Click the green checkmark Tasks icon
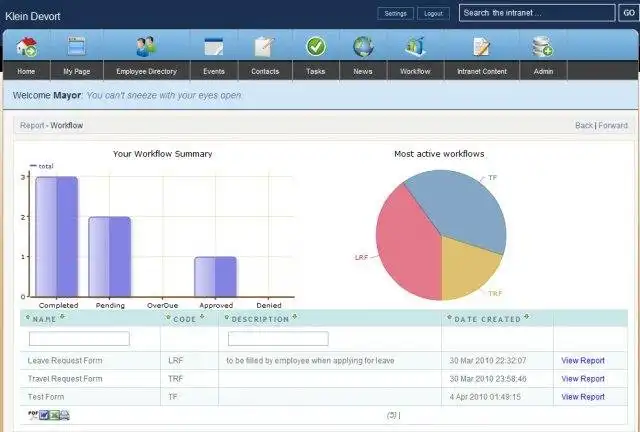 coord(316,46)
